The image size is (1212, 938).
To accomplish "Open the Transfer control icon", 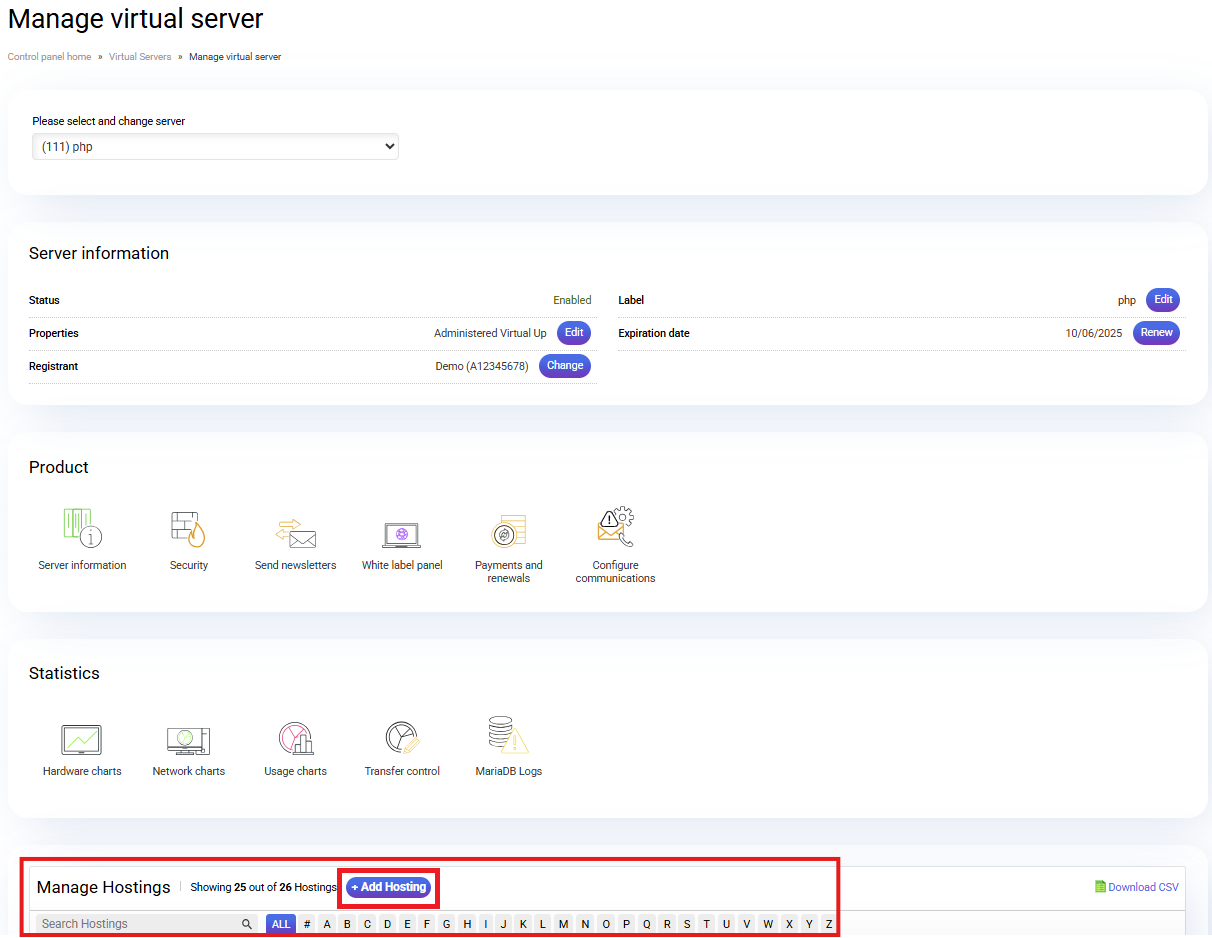I will click(x=402, y=740).
